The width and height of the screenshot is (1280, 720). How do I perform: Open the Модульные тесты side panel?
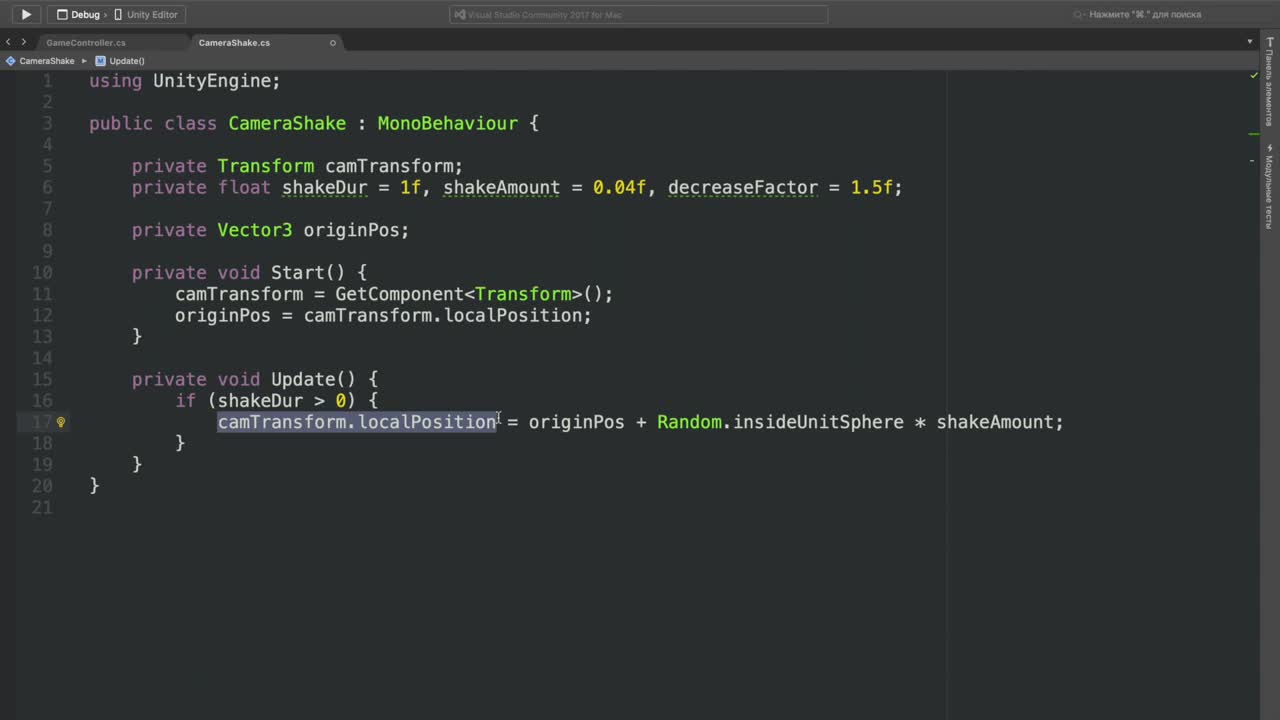[1270, 187]
